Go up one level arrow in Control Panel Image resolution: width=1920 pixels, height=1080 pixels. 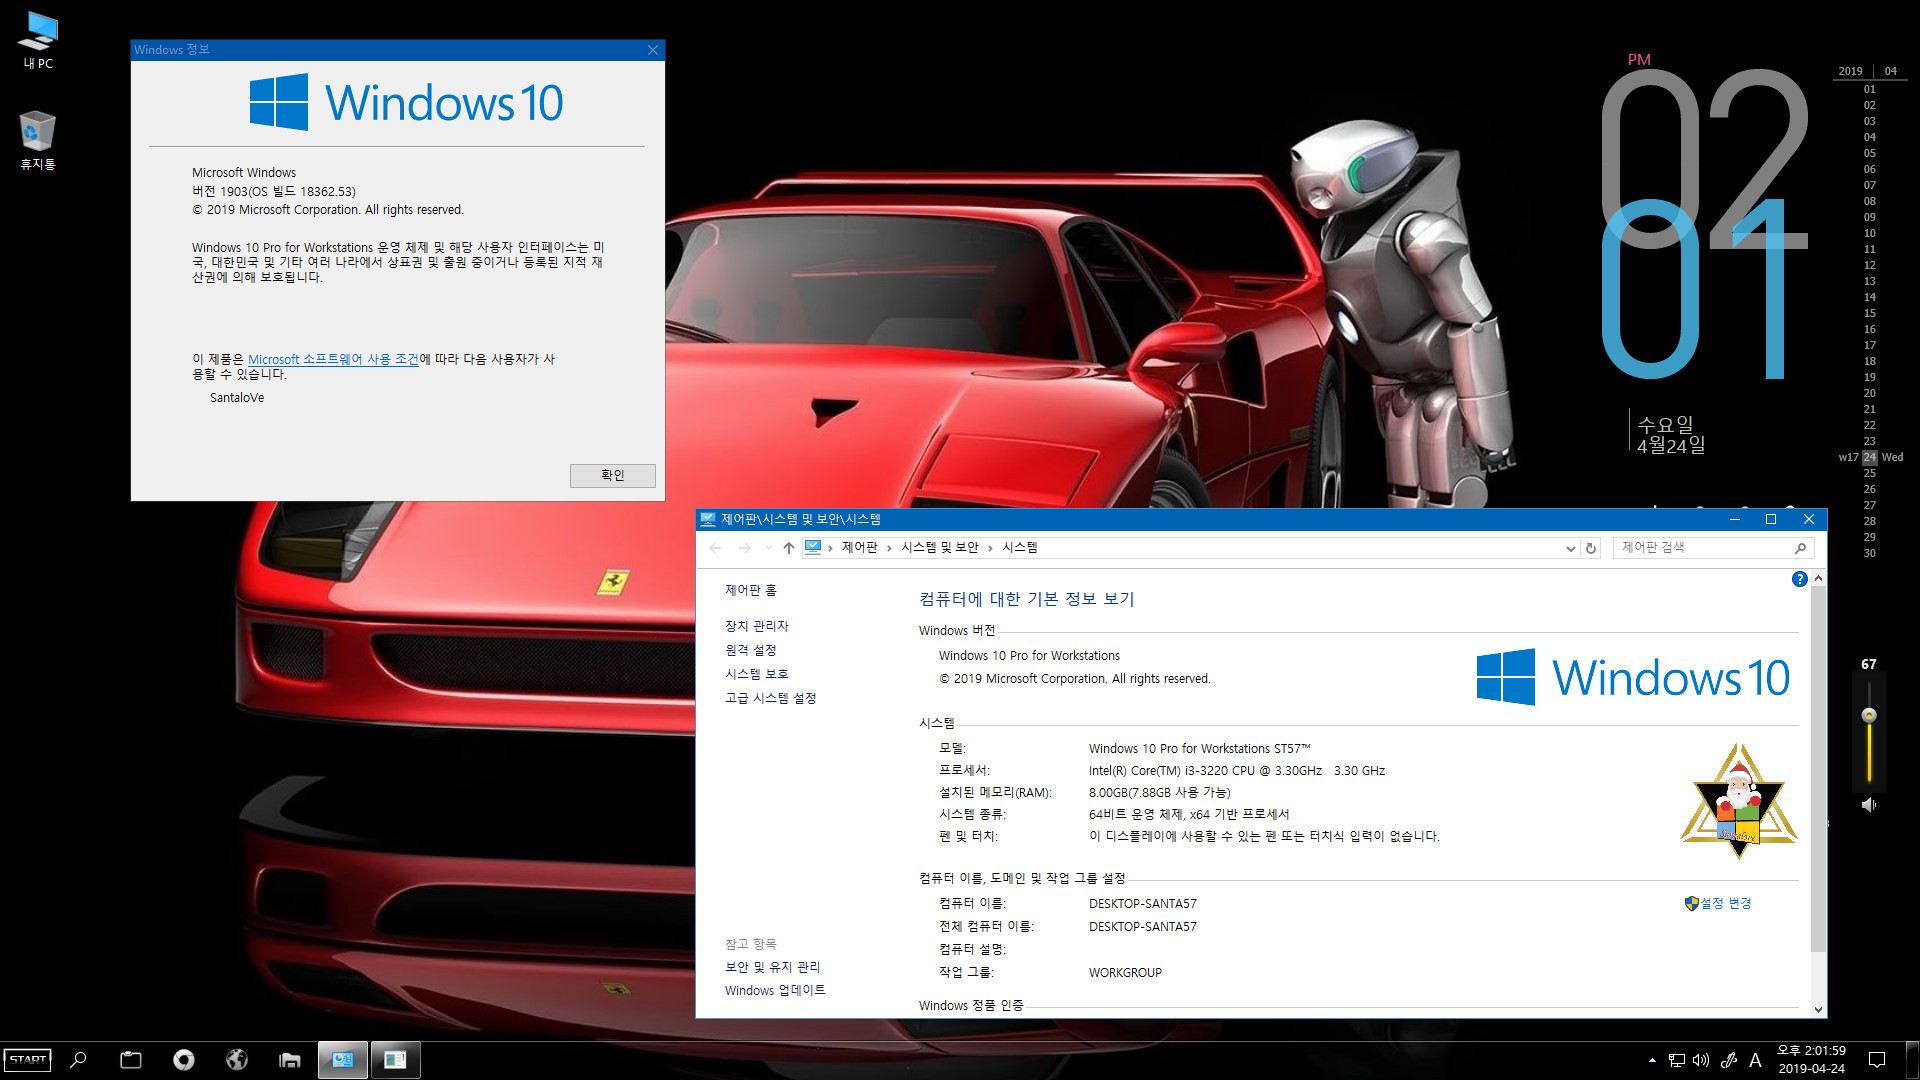click(789, 548)
